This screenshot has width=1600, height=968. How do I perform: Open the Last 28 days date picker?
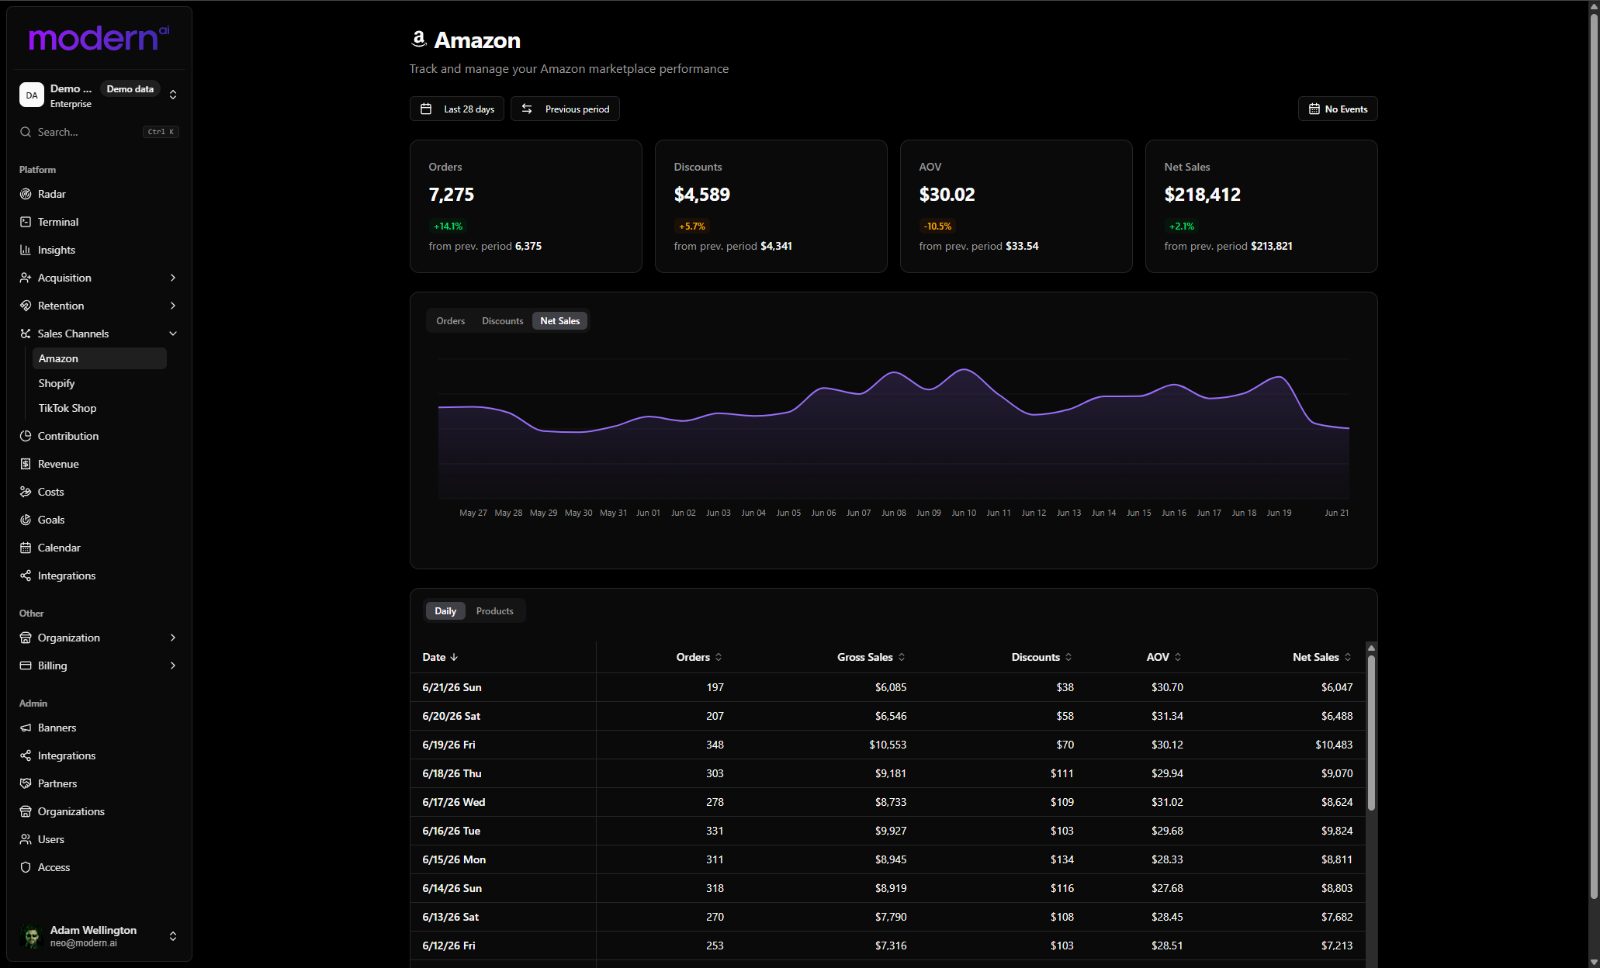coord(457,109)
